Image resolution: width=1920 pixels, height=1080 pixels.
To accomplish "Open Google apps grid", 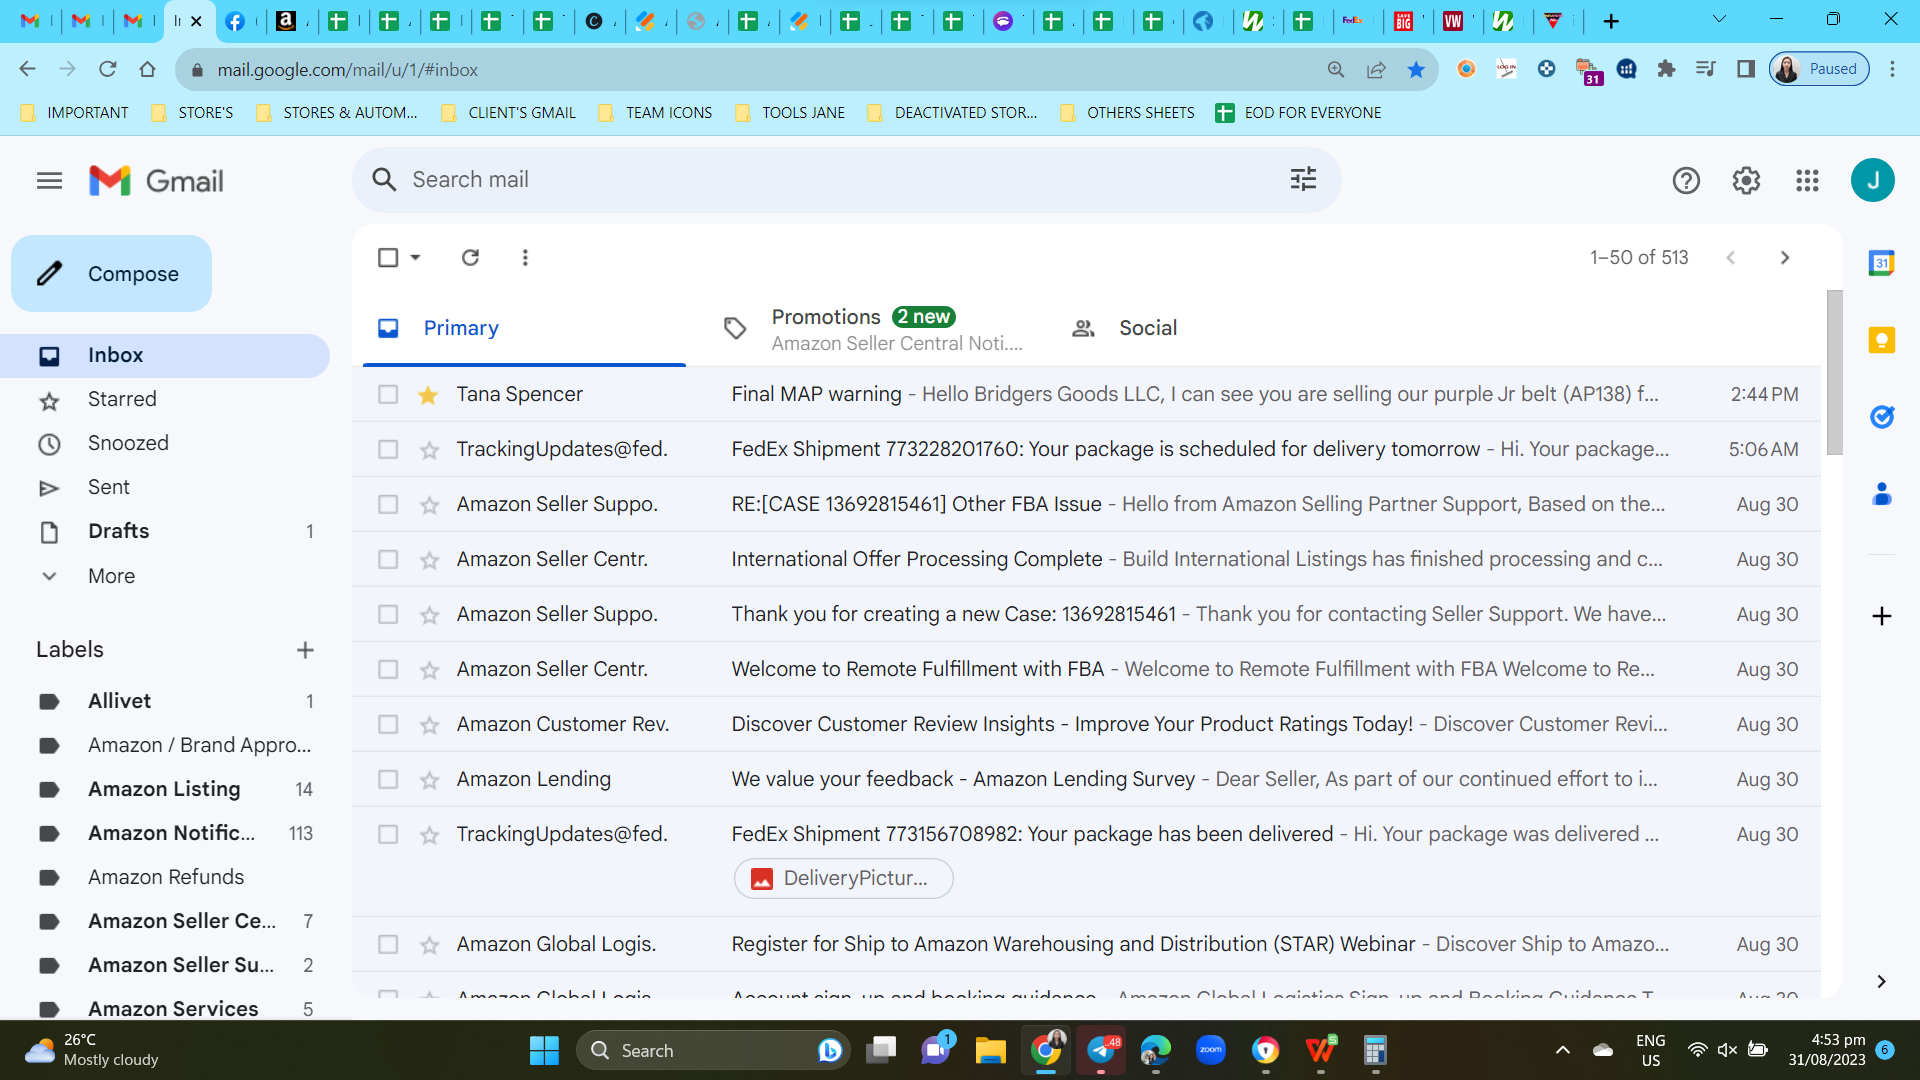I will (x=1807, y=181).
